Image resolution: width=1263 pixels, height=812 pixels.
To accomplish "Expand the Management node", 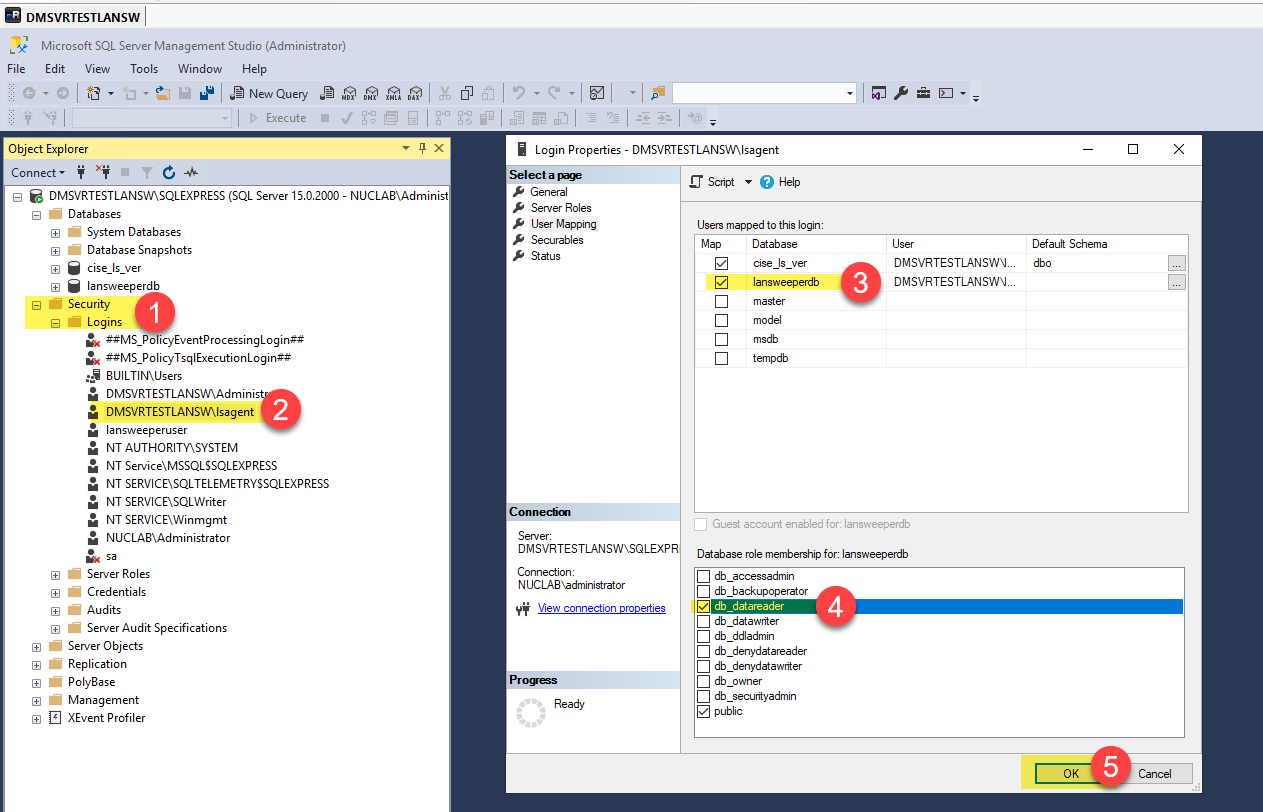I will pos(37,700).
